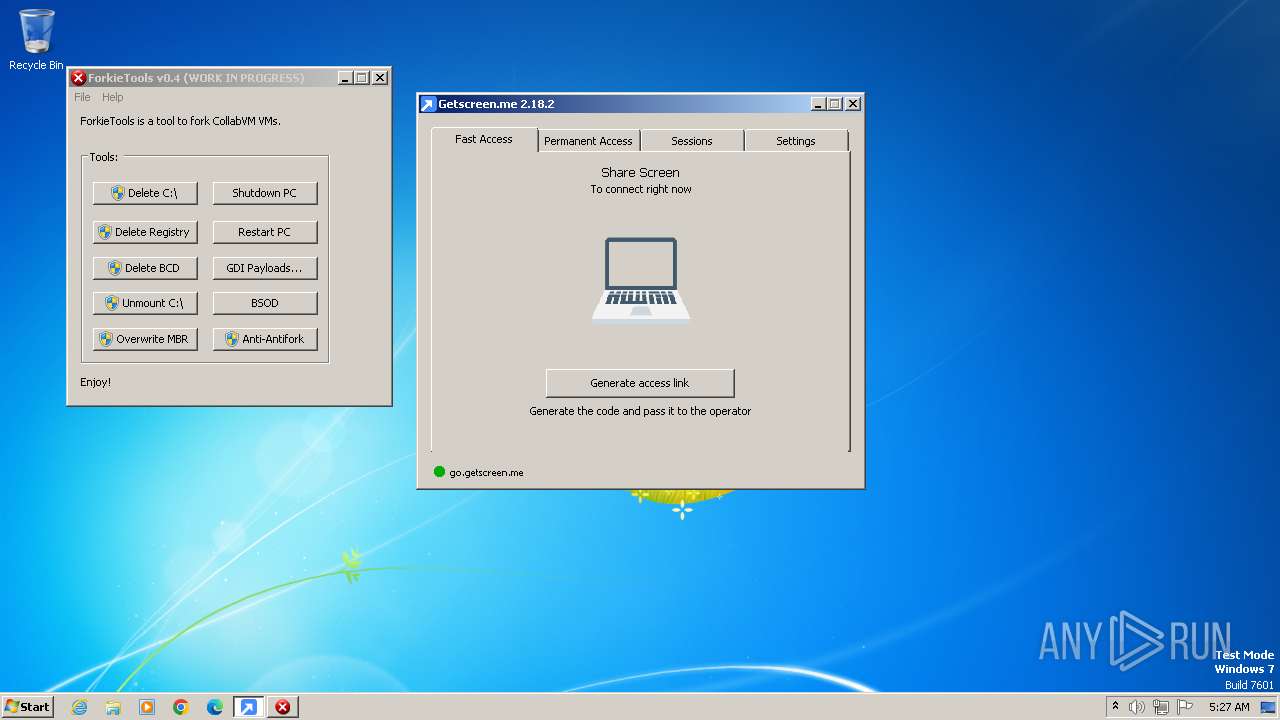Click the Generate access link button

640,383
